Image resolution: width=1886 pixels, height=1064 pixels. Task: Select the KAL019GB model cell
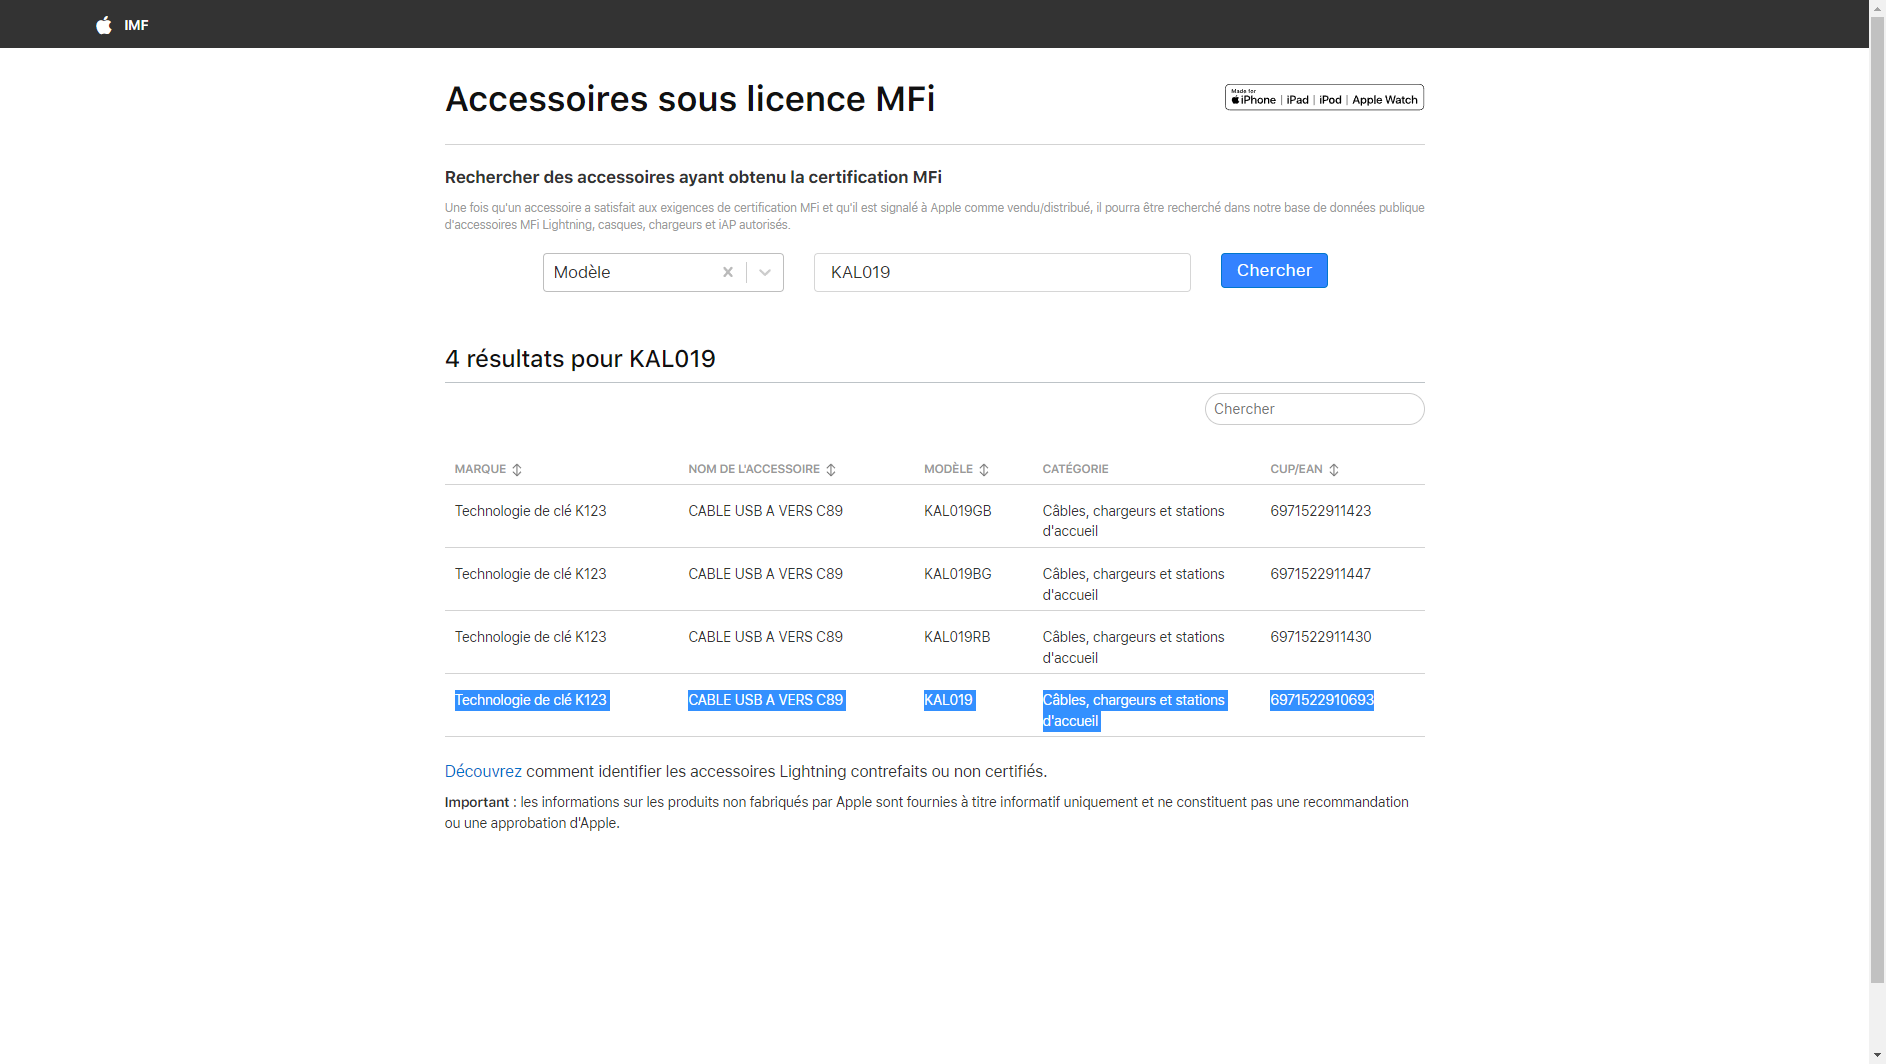point(957,511)
